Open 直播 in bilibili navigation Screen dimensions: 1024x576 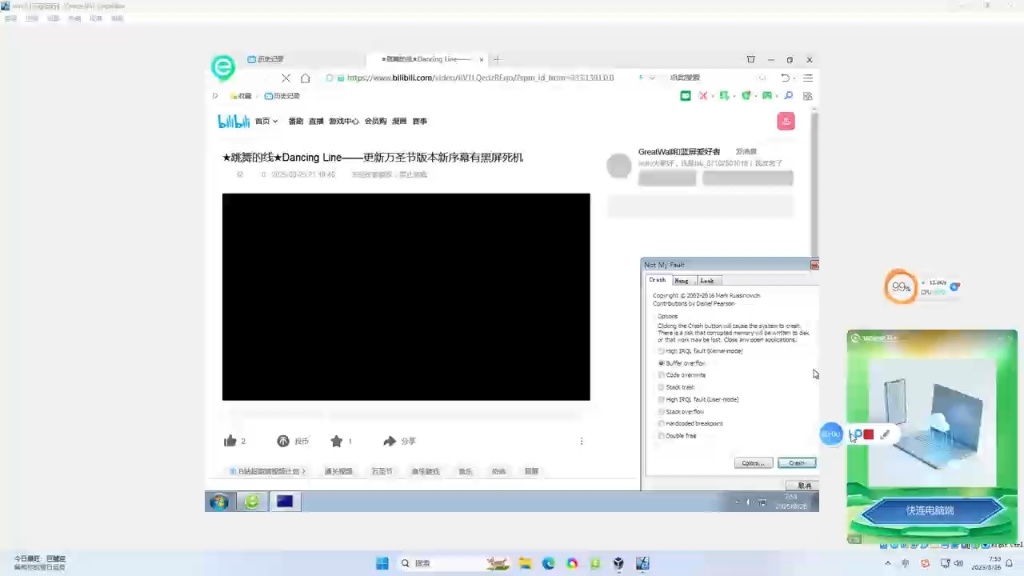[316, 121]
